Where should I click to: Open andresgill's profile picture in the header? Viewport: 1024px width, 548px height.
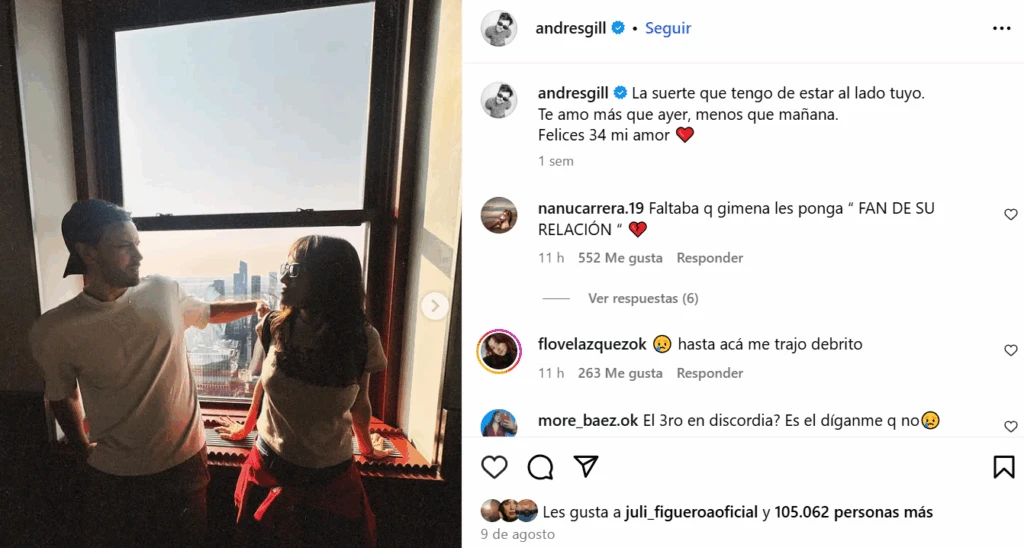coord(499,28)
